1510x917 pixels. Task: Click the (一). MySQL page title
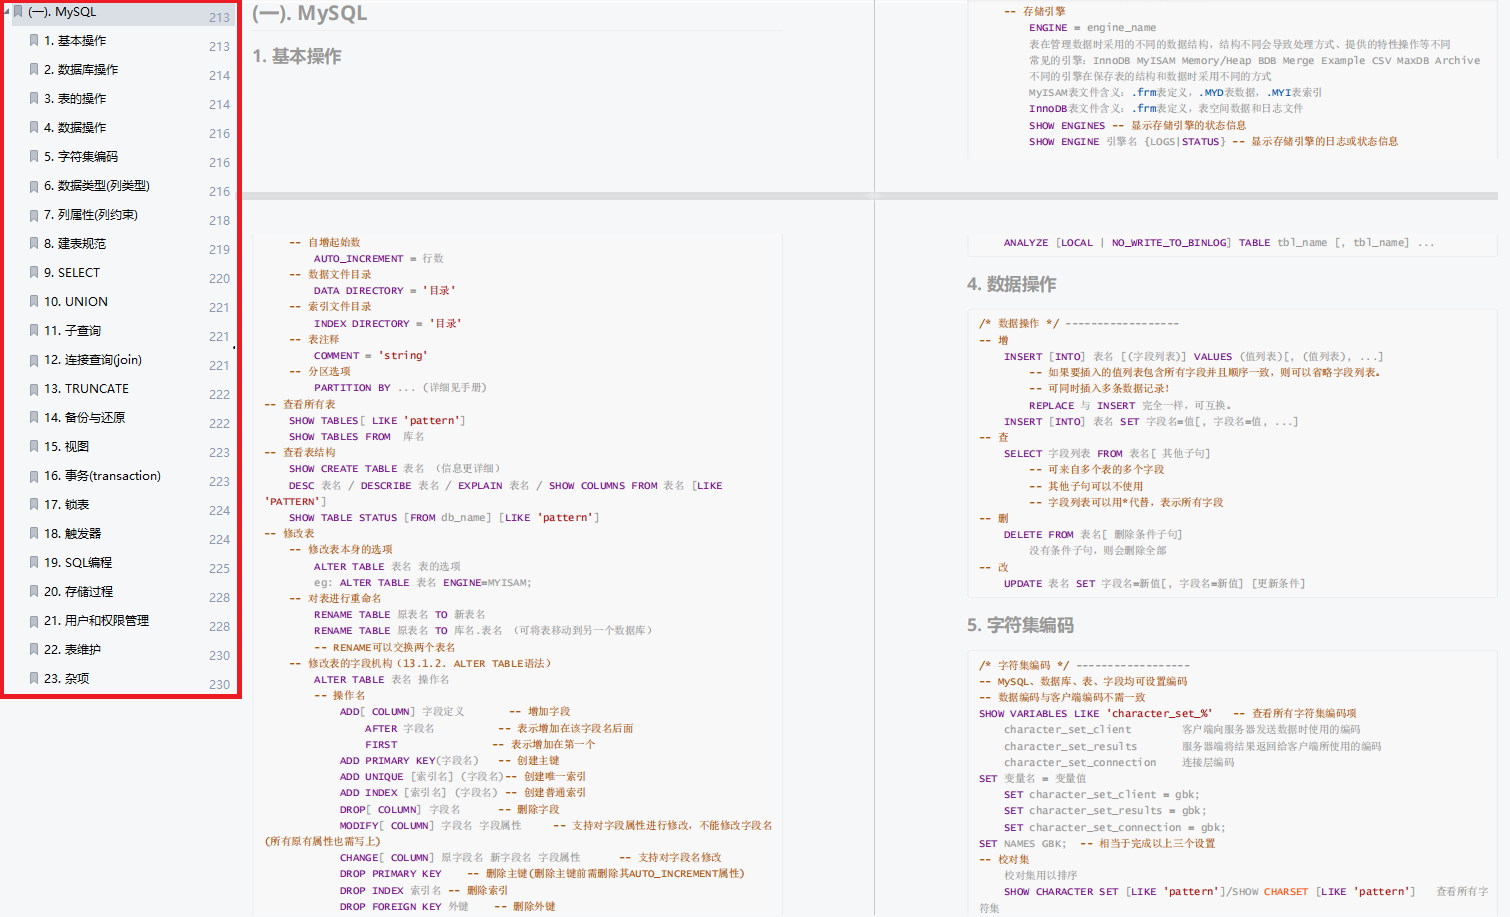(x=309, y=13)
